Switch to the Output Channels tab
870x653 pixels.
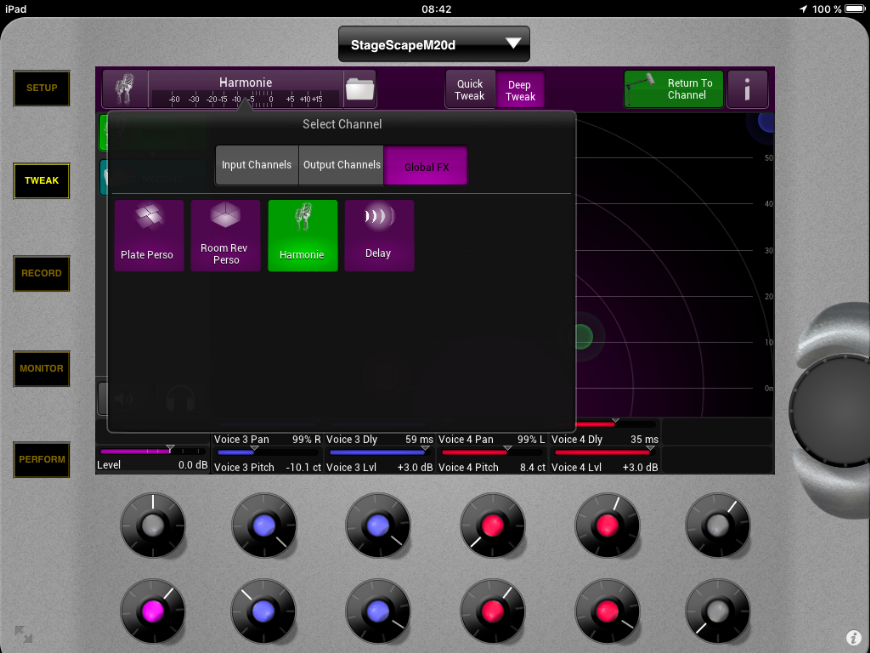tap(342, 166)
